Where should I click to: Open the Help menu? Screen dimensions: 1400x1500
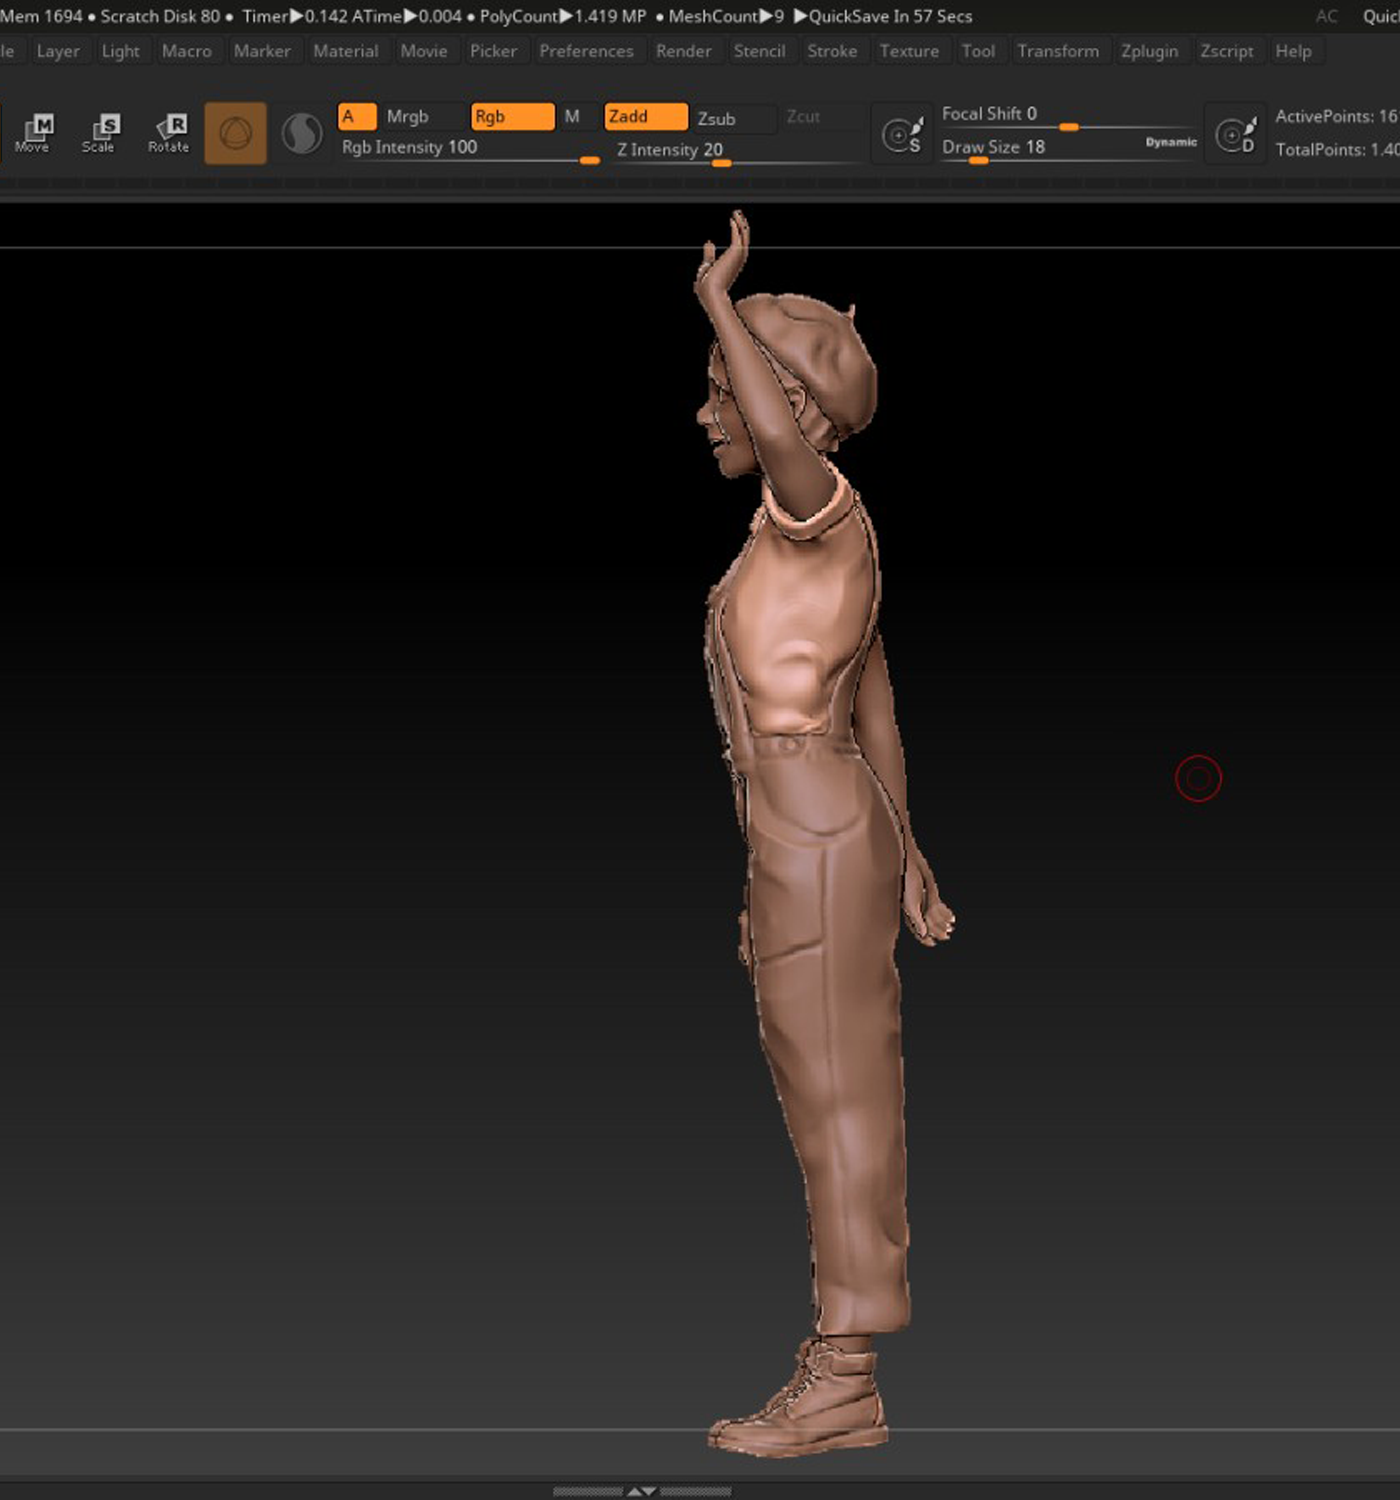coord(1294,51)
